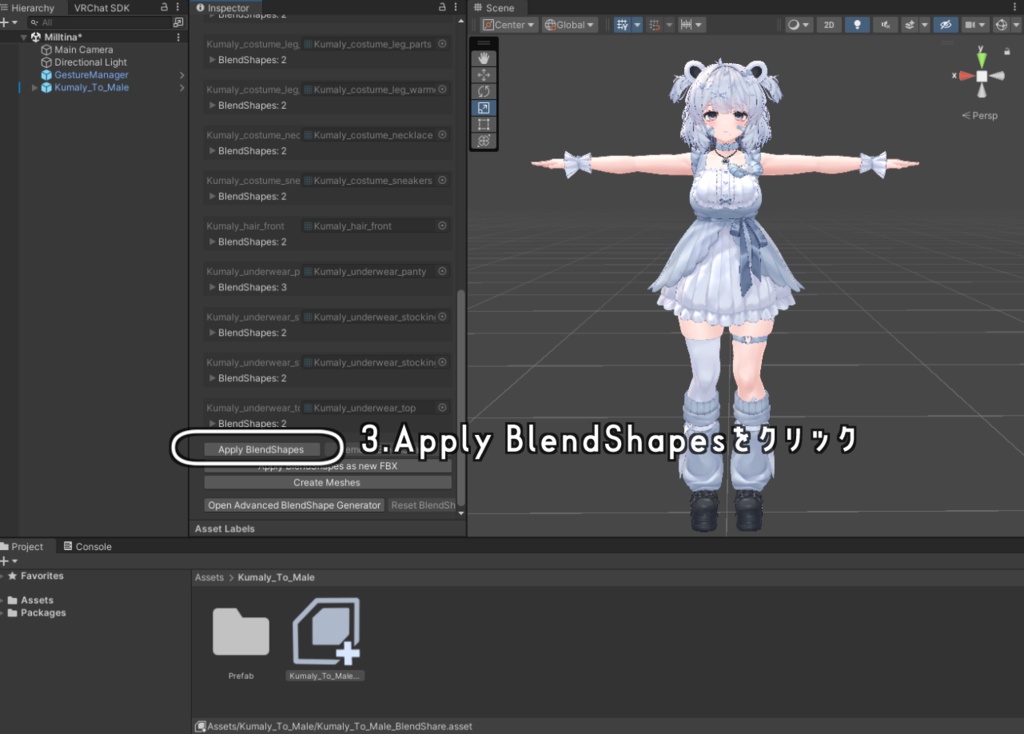
Task: Select the Hand view tool
Action: point(483,58)
